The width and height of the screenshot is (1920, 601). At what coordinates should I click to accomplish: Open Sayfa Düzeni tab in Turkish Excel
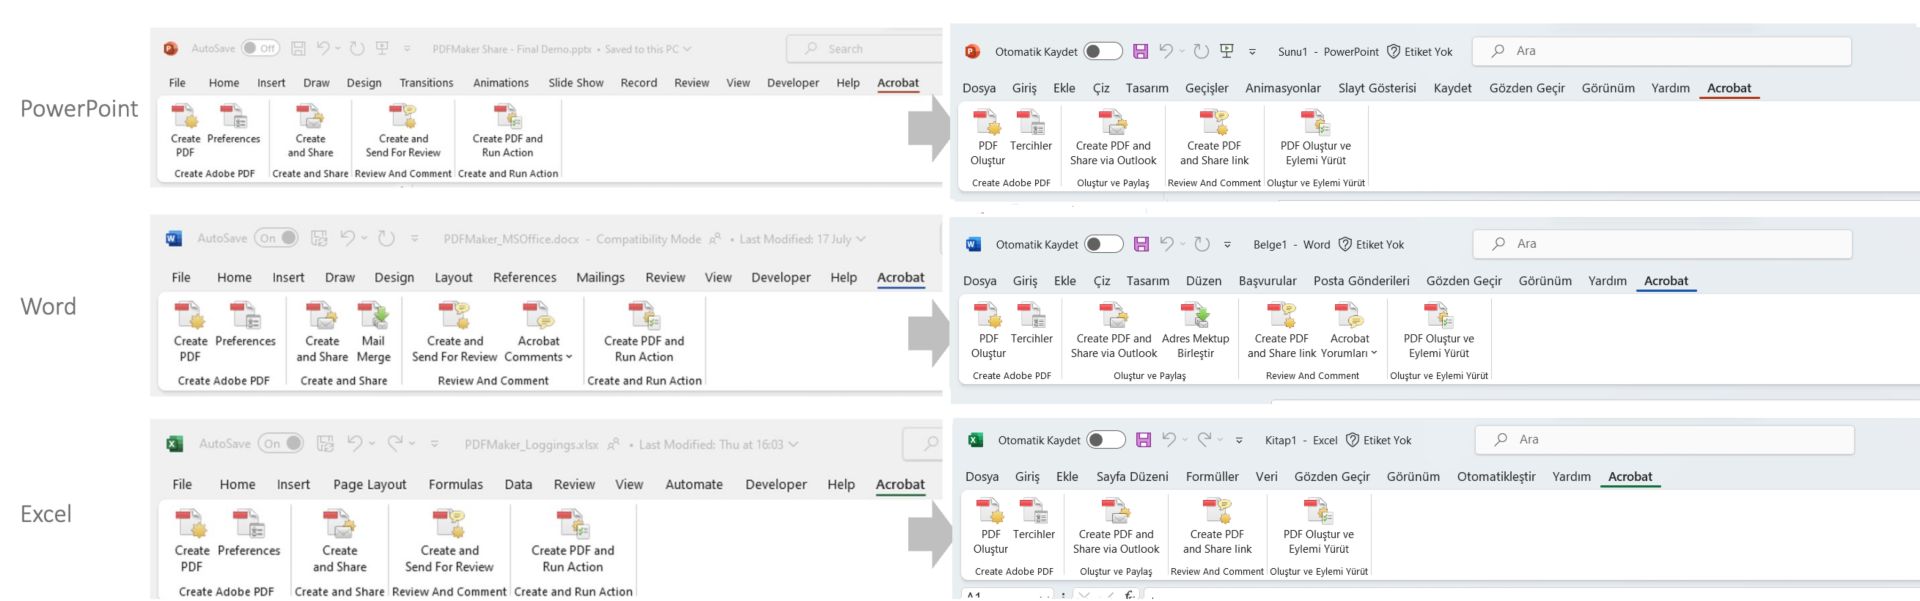(x=1132, y=477)
